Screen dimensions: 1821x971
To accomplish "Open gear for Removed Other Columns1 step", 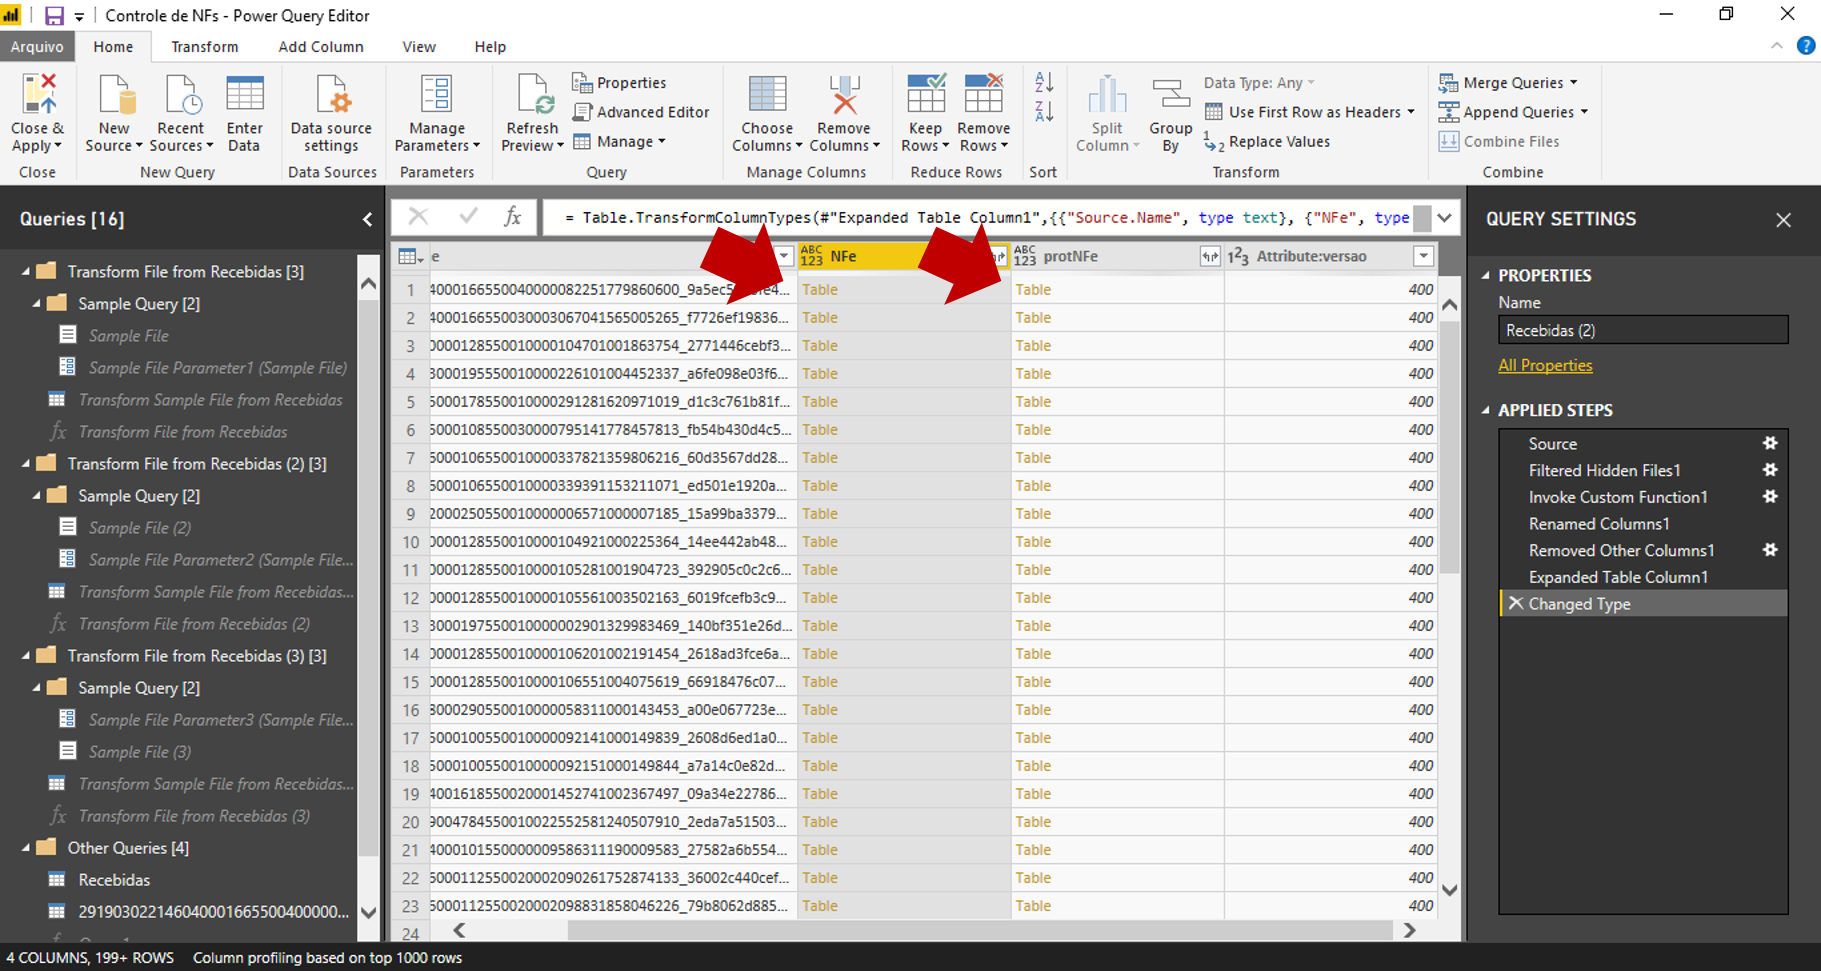I will point(1770,550).
